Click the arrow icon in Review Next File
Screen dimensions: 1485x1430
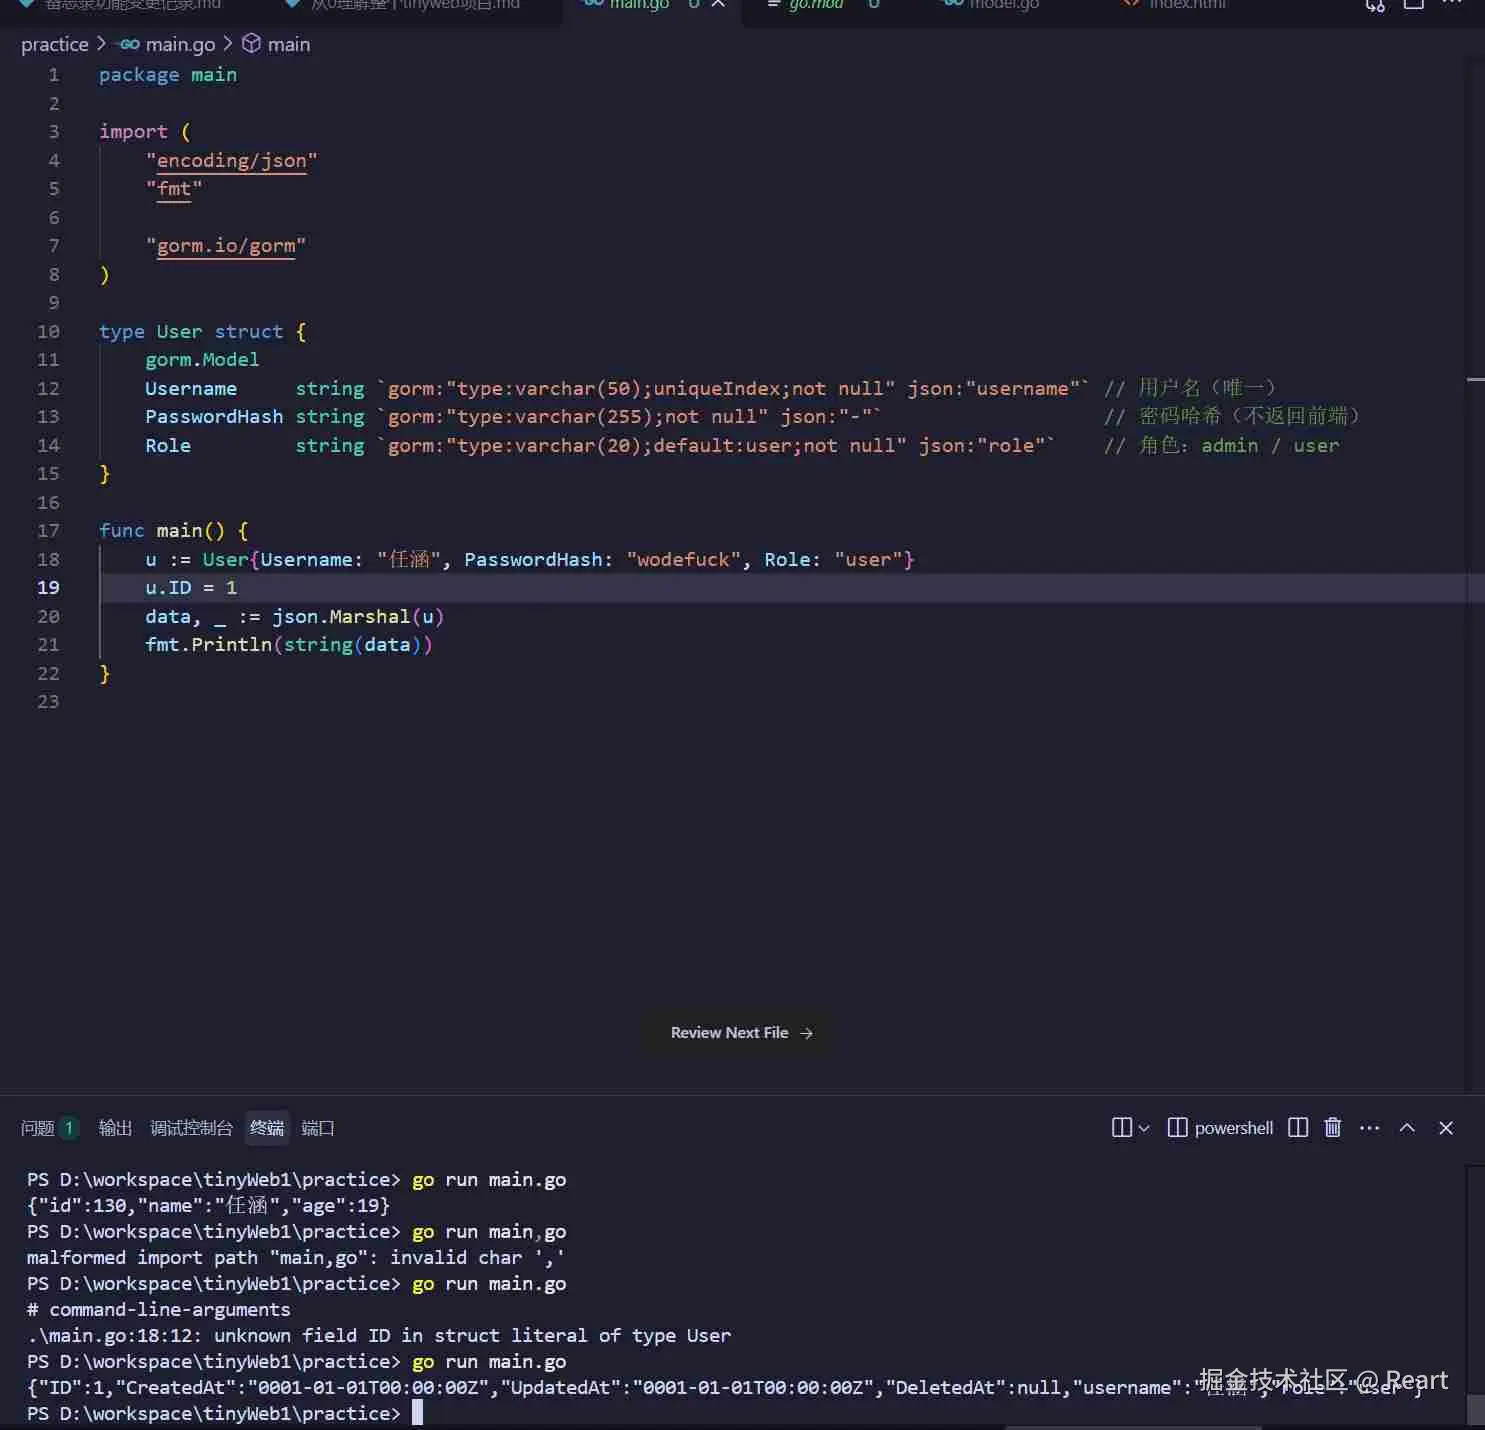[807, 1033]
